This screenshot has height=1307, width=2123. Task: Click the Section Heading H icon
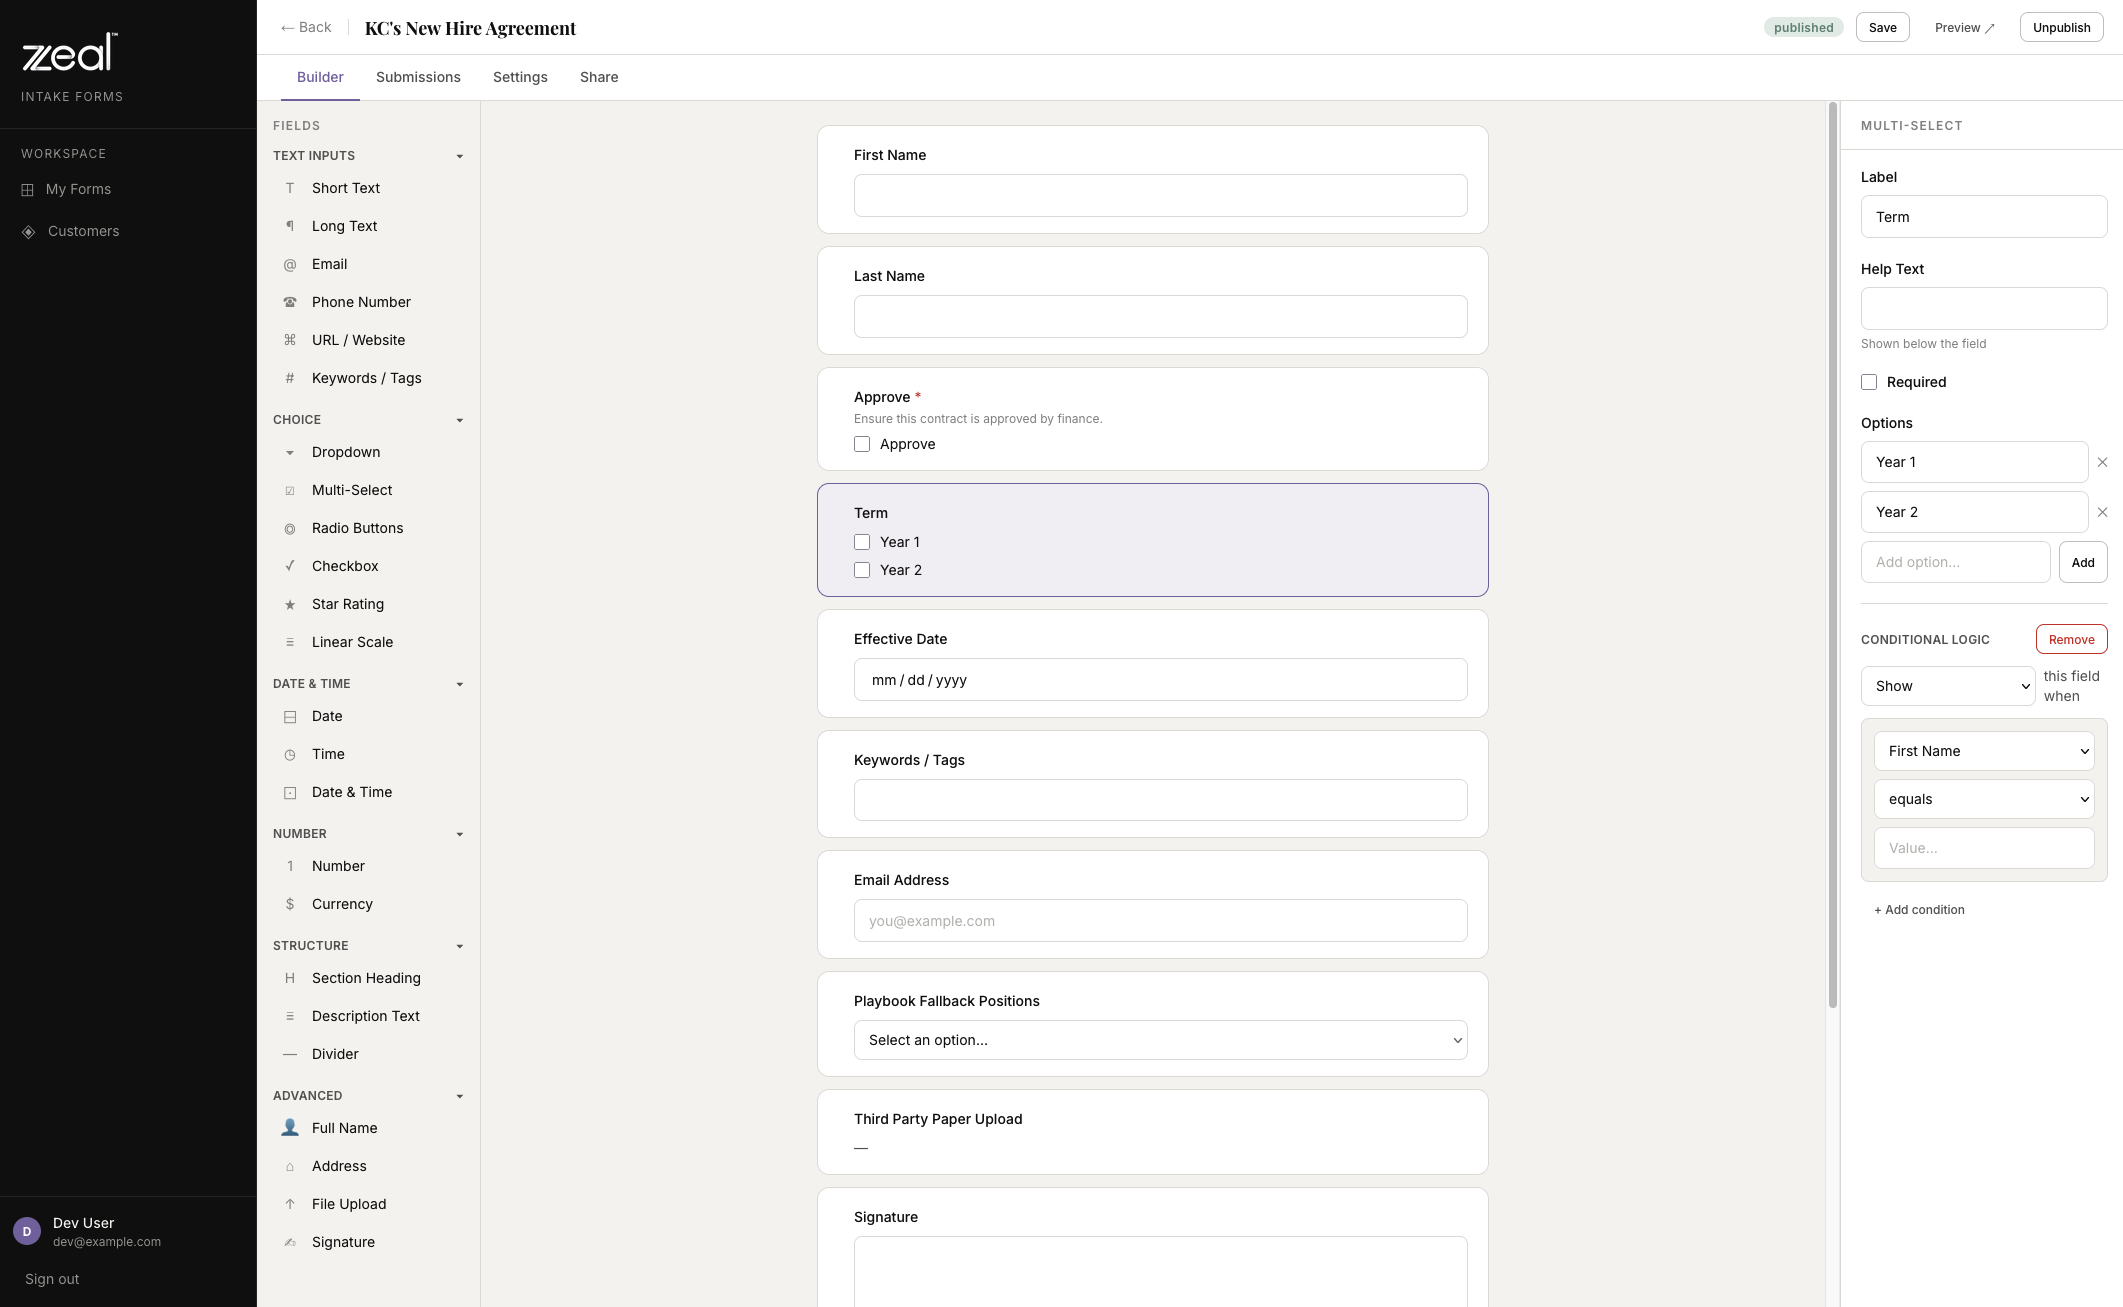click(290, 978)
